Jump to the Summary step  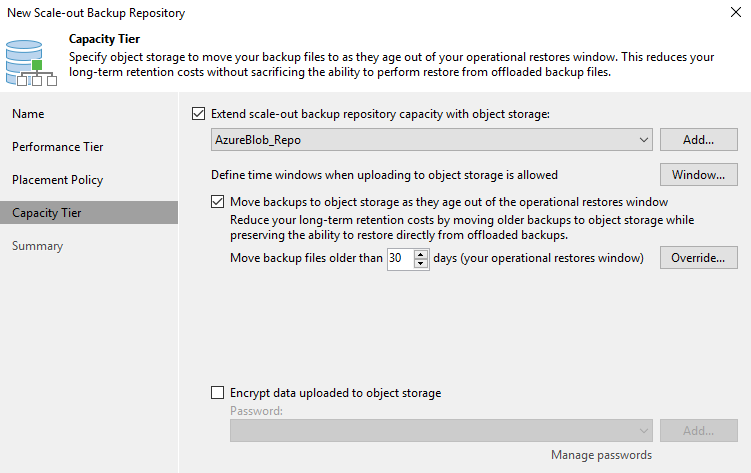37,246
